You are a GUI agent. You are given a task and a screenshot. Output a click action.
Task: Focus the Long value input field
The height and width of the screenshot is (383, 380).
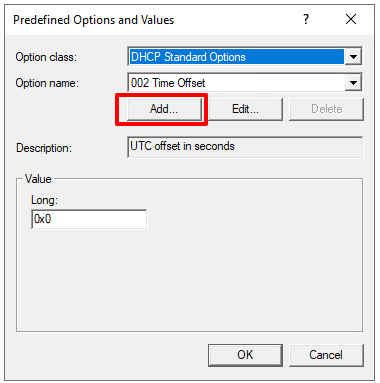click(x=89, y=219)
